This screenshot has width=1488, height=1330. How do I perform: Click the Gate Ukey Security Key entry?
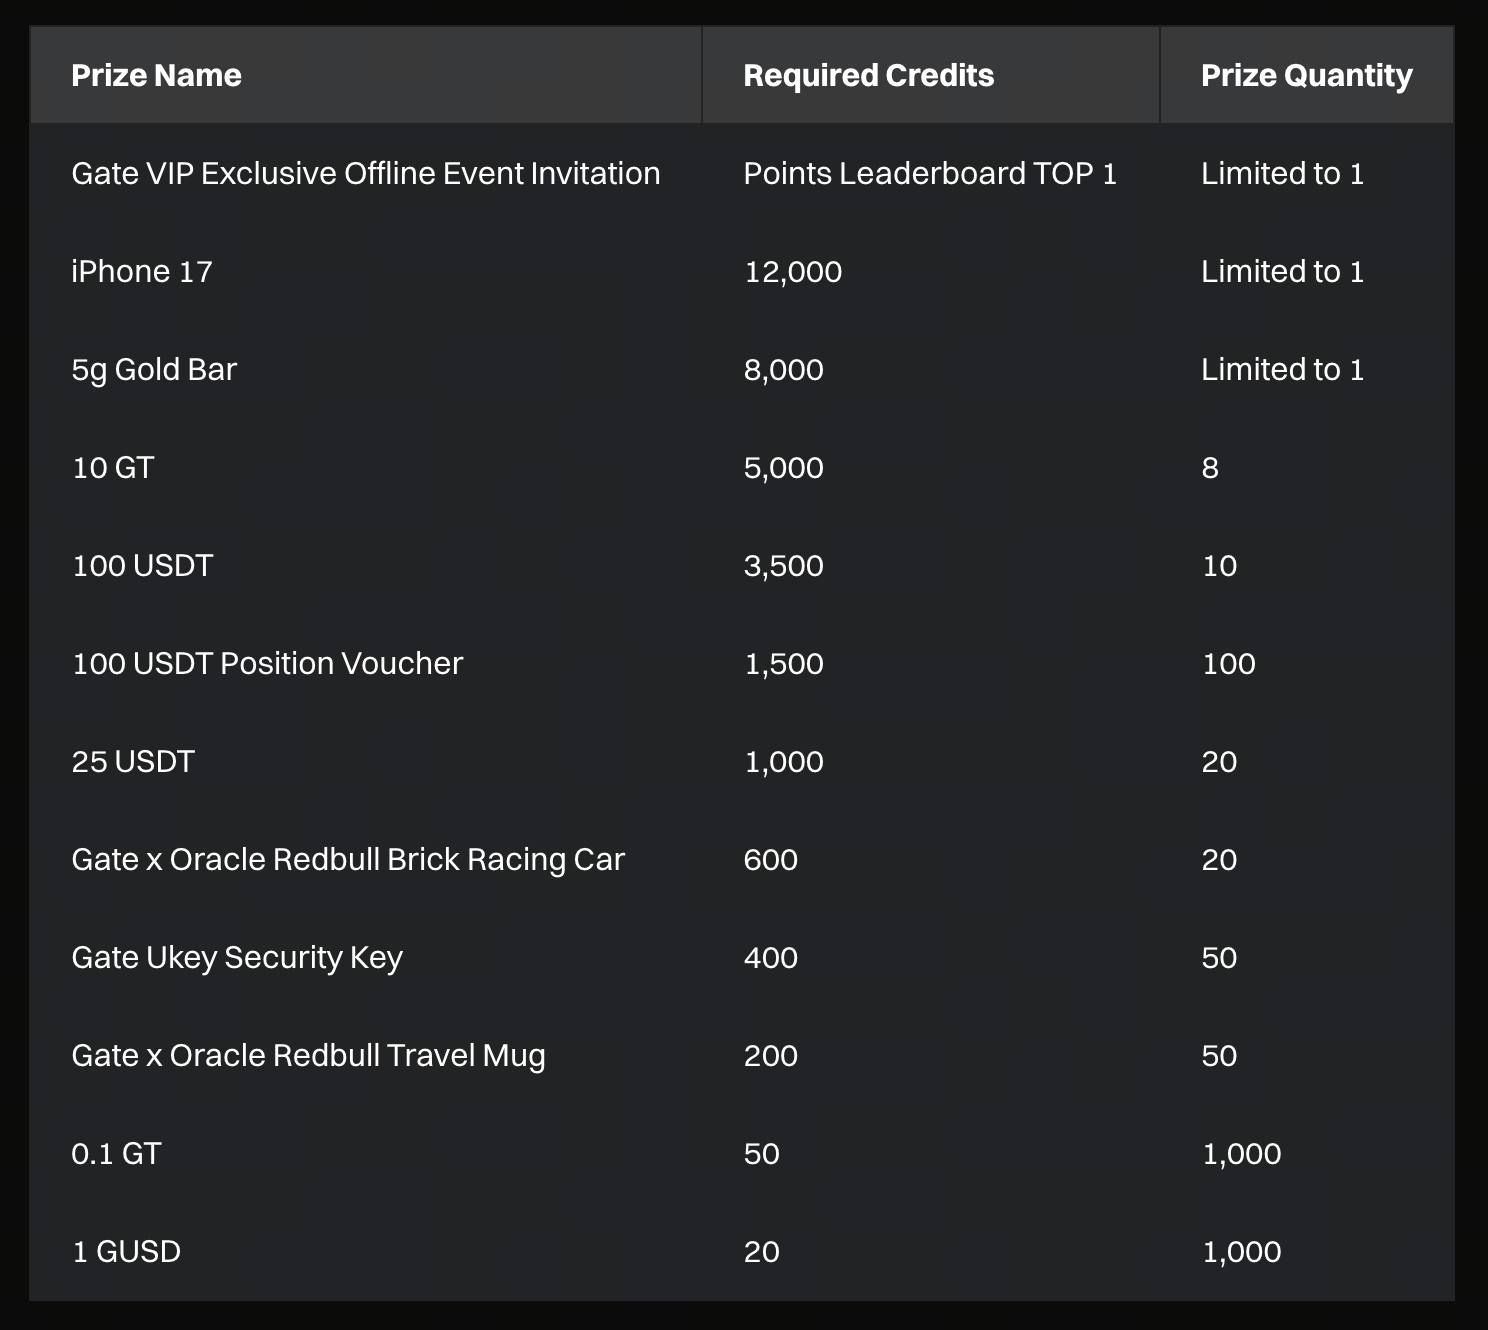pyautogui.click(x=237, y=958)
